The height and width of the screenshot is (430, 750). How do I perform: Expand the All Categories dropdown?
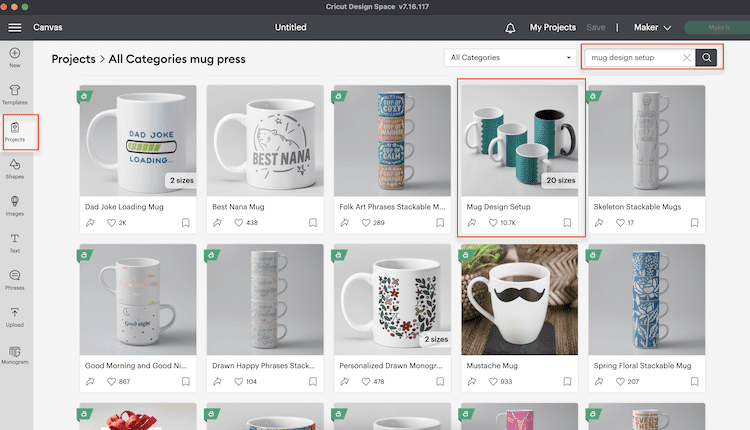pyautogui.click(x=510, y=57)
